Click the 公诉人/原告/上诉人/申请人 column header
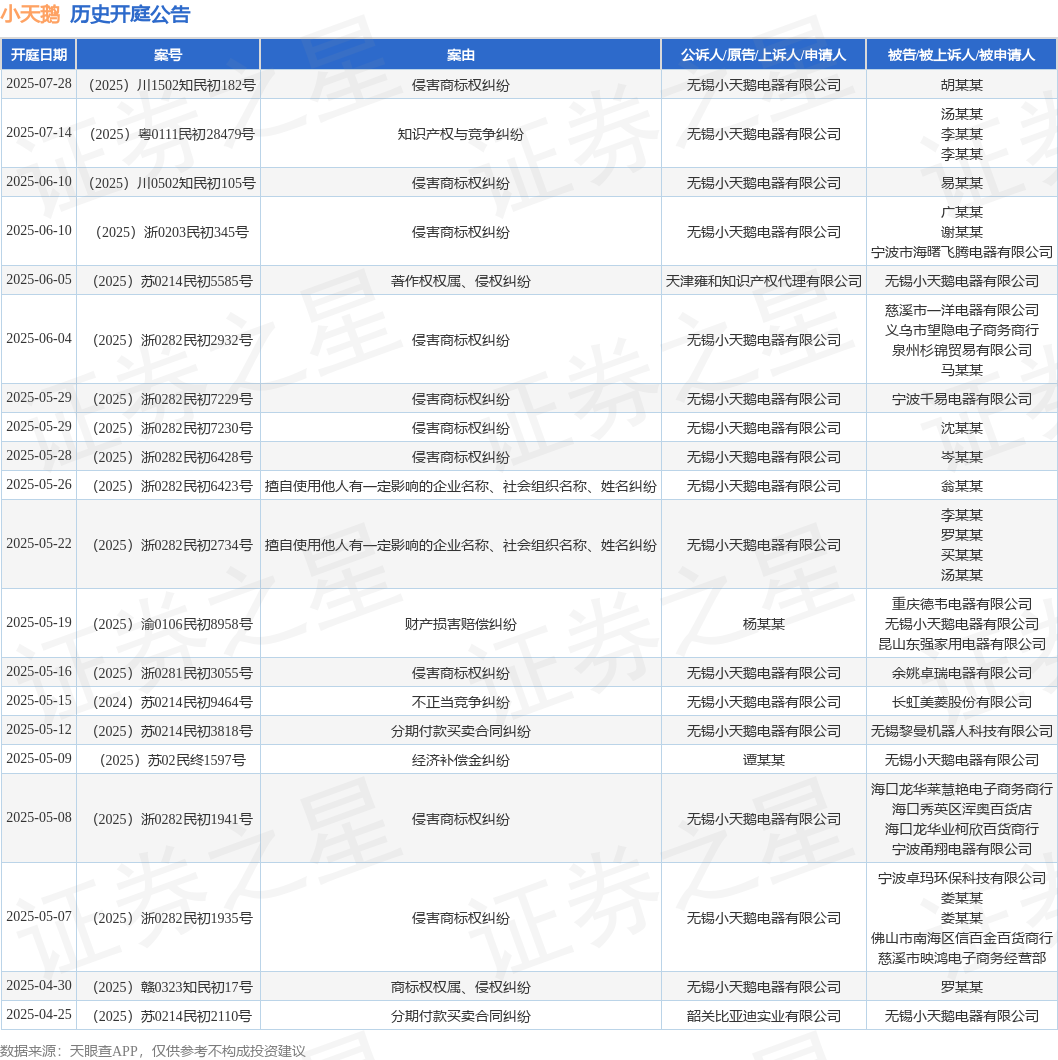1058x1060 pixels. [763, 55]
